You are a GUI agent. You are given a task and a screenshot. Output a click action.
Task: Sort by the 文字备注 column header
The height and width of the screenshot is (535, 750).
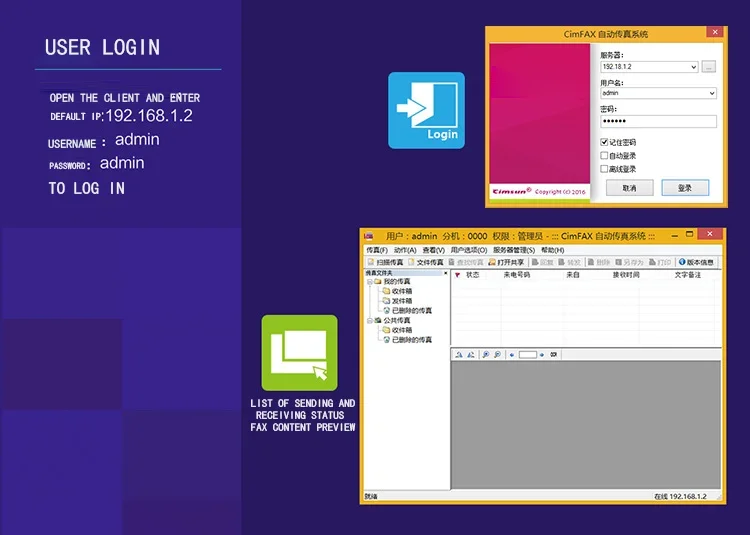pyautogui.click(x=688, y=275)
